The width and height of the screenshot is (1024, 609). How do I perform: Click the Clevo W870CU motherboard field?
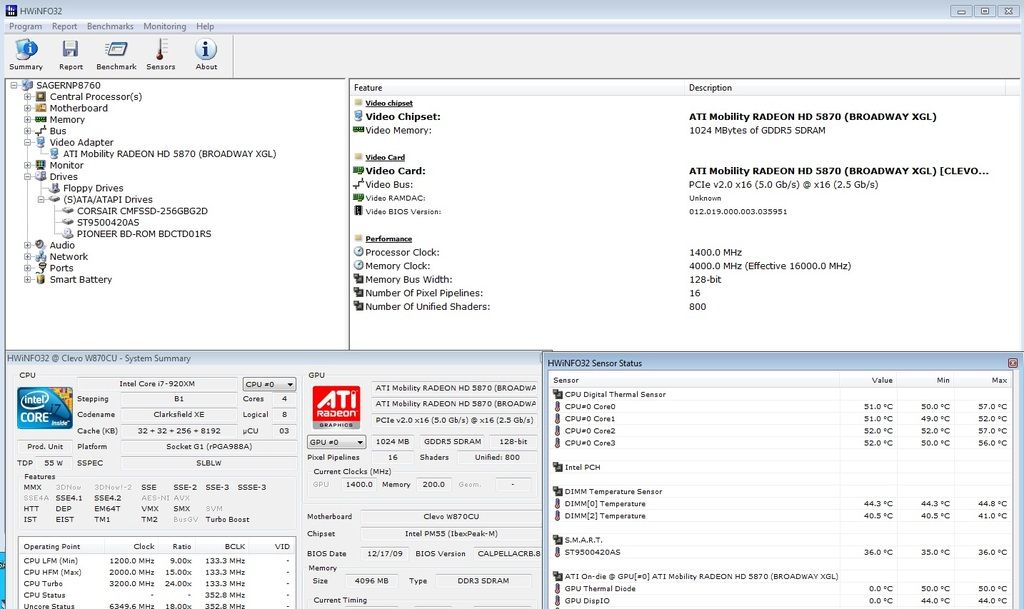(x=451, y=516)
